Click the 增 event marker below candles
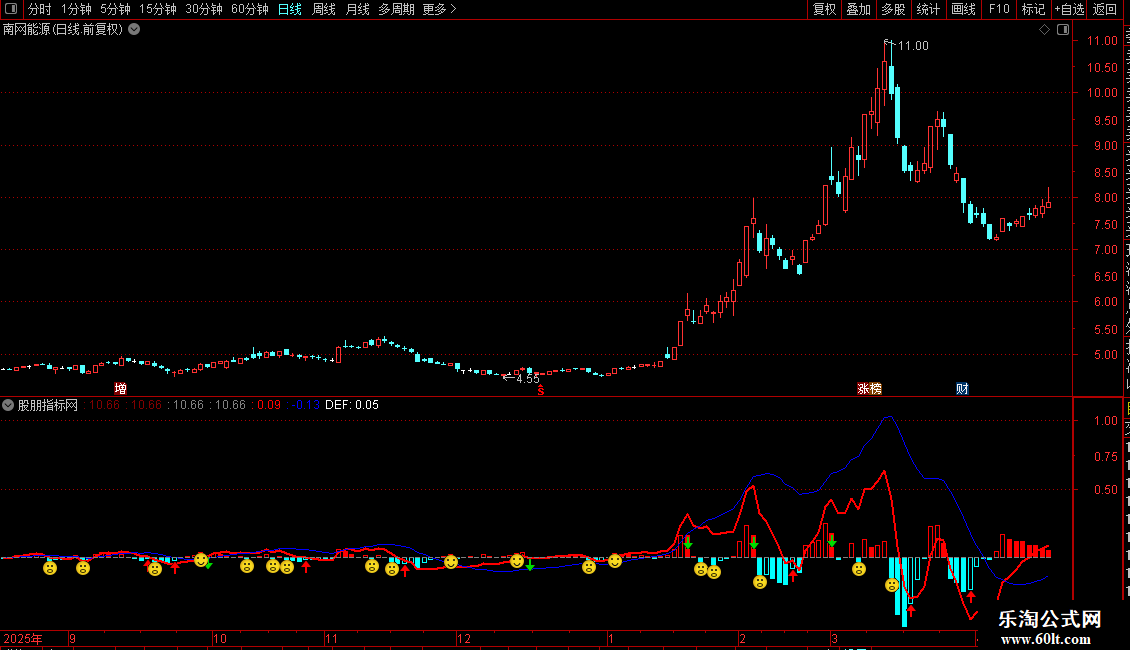This screenshot has width=1130, height=650. pyautogui.click(x=120, y=388)
